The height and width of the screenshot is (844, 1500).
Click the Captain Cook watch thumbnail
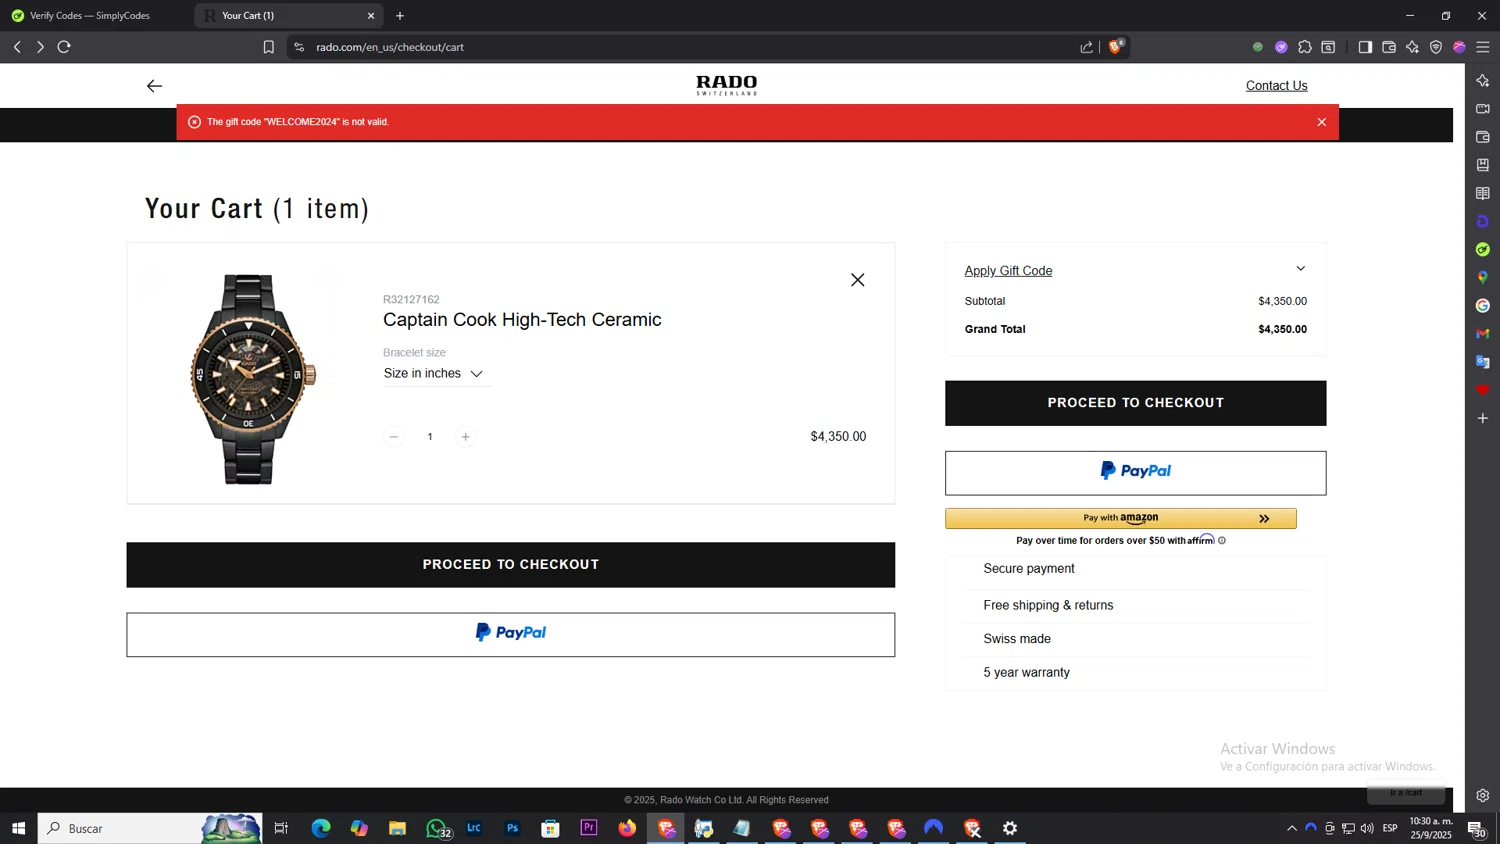click(249, 379)
